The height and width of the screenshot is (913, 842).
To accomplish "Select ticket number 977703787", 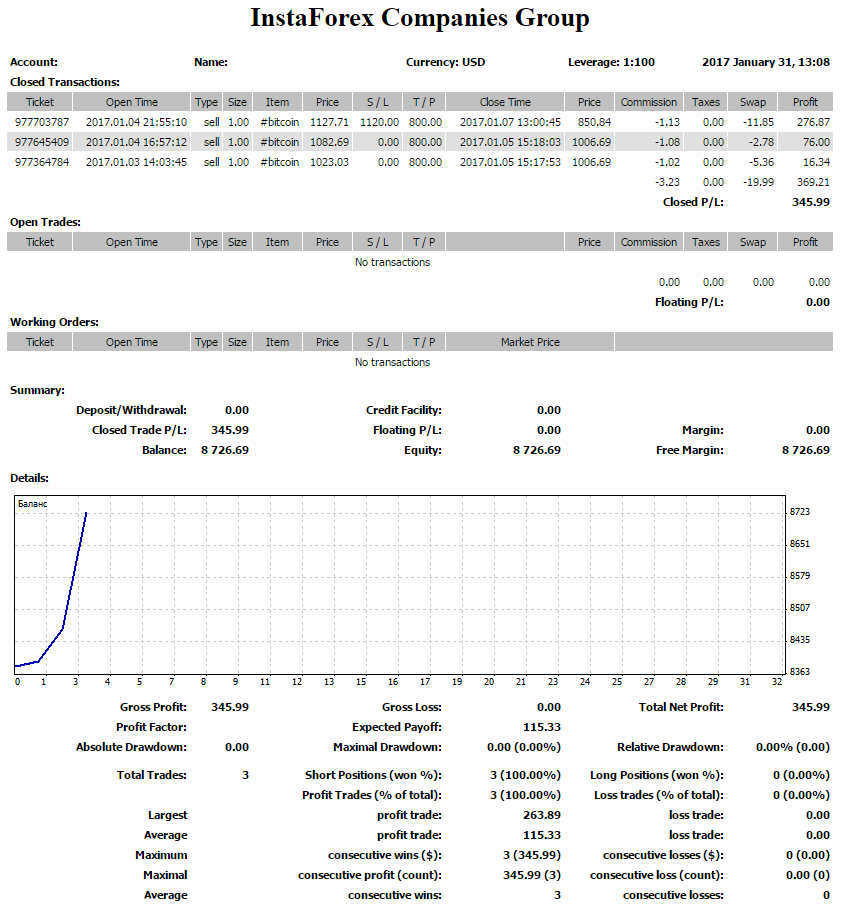I will coord(42,122).
